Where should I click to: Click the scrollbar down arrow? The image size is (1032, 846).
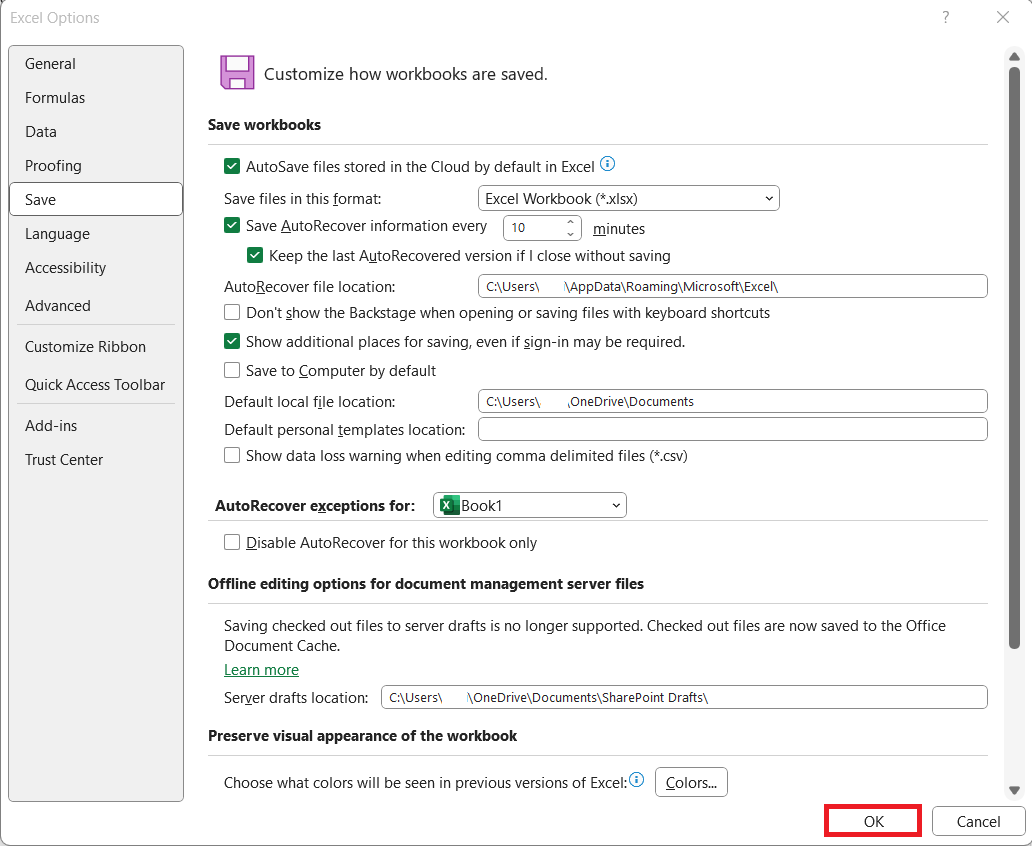pyautogui.click(x=1014, y=790)
